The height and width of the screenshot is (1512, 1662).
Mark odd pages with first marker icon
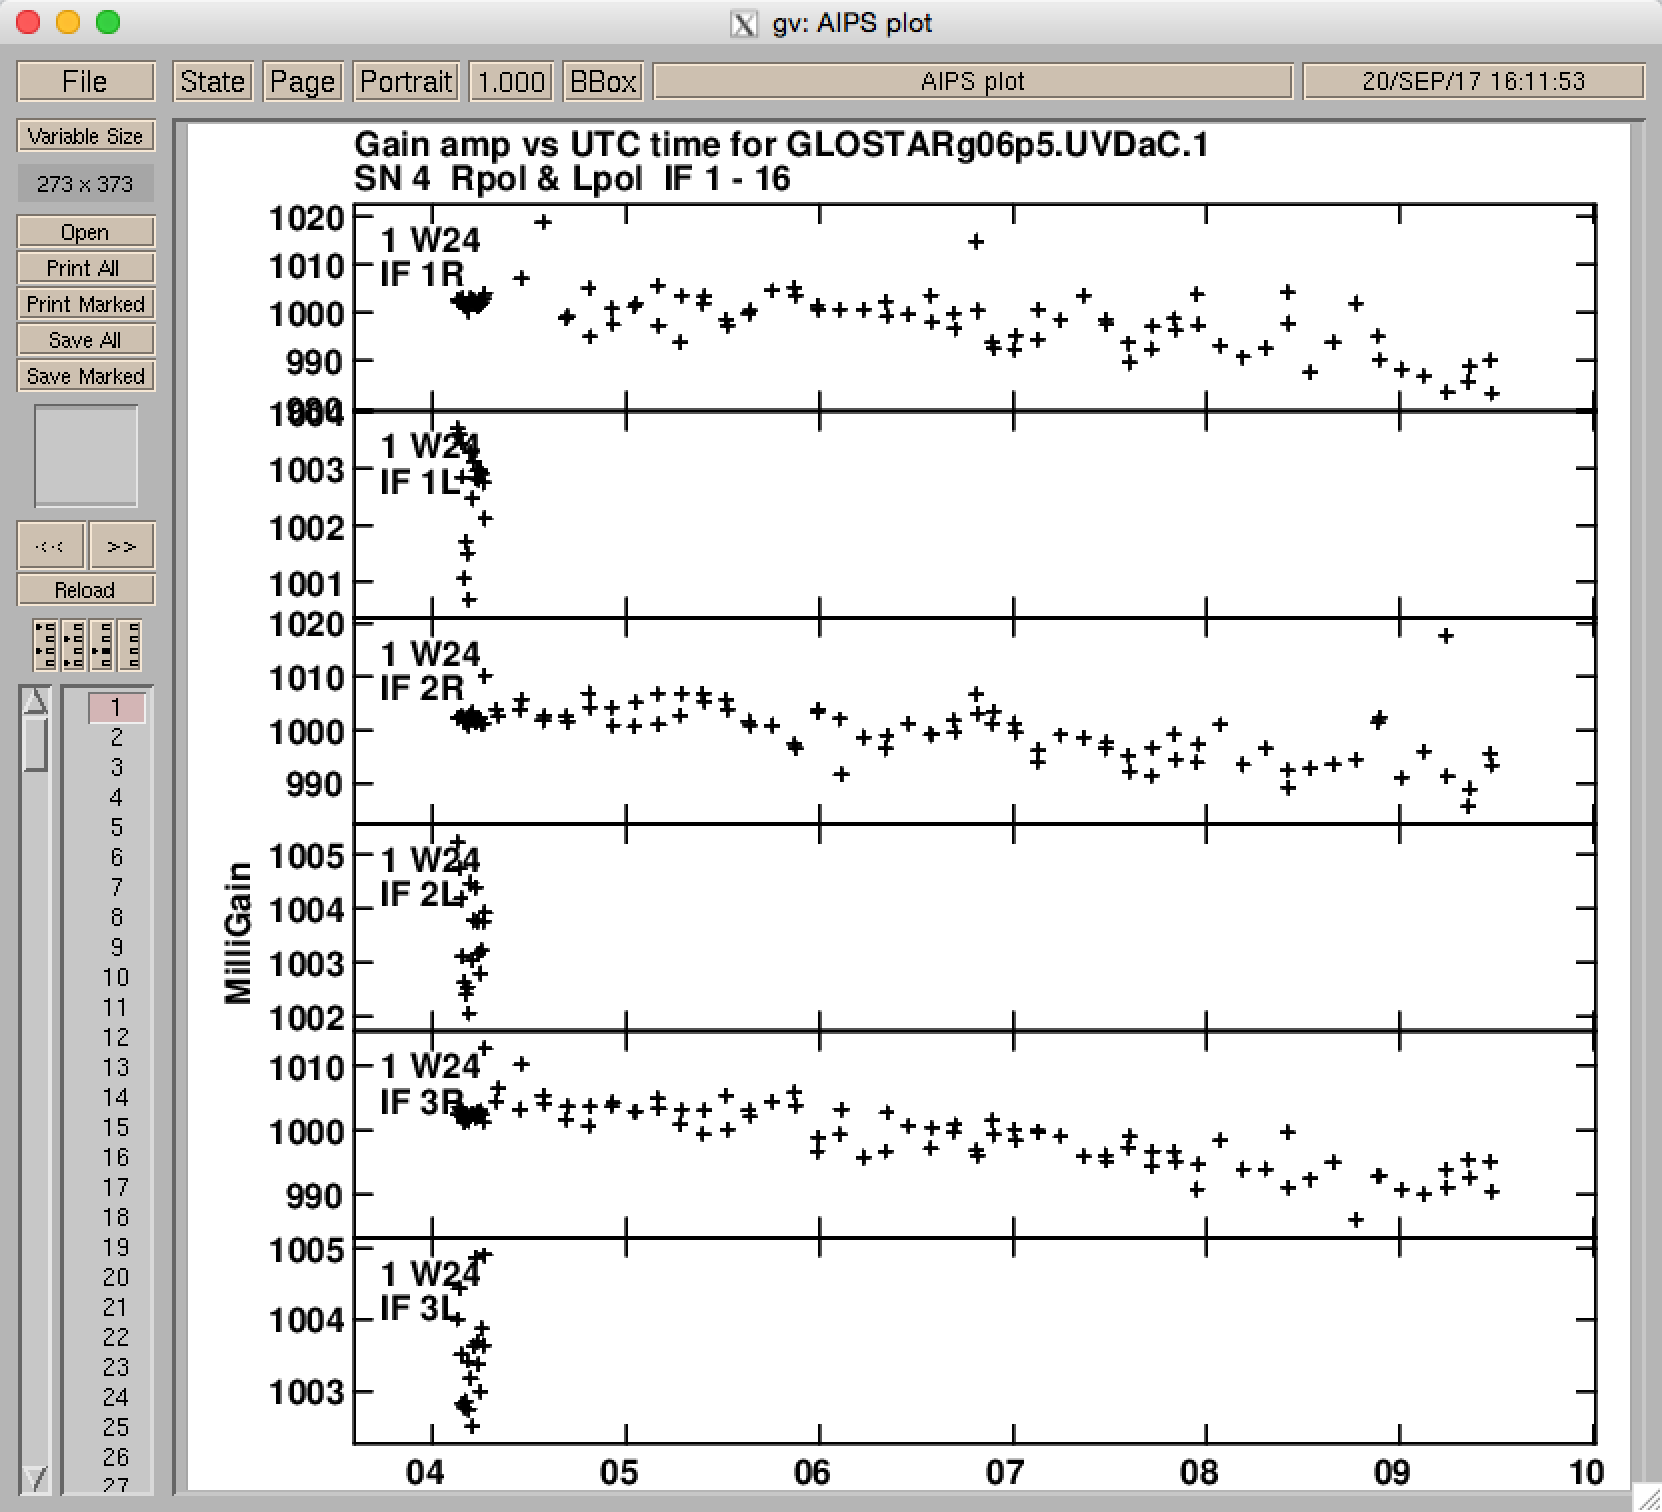45,645
